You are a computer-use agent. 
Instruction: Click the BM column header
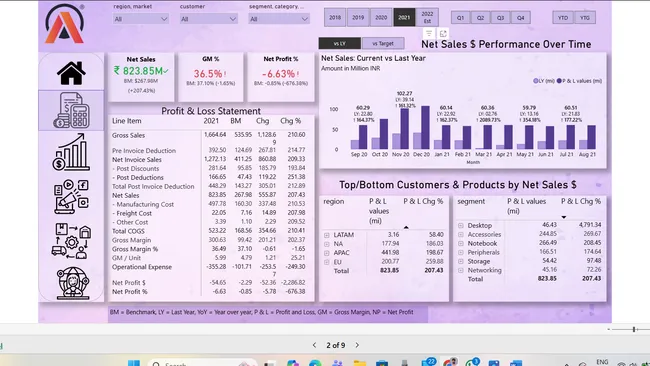pyautogui.click(x=236, y=121)
